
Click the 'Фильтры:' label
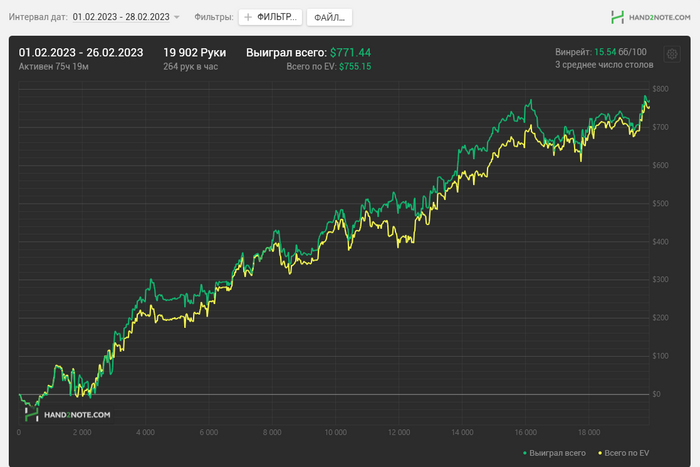pos(214,17)
